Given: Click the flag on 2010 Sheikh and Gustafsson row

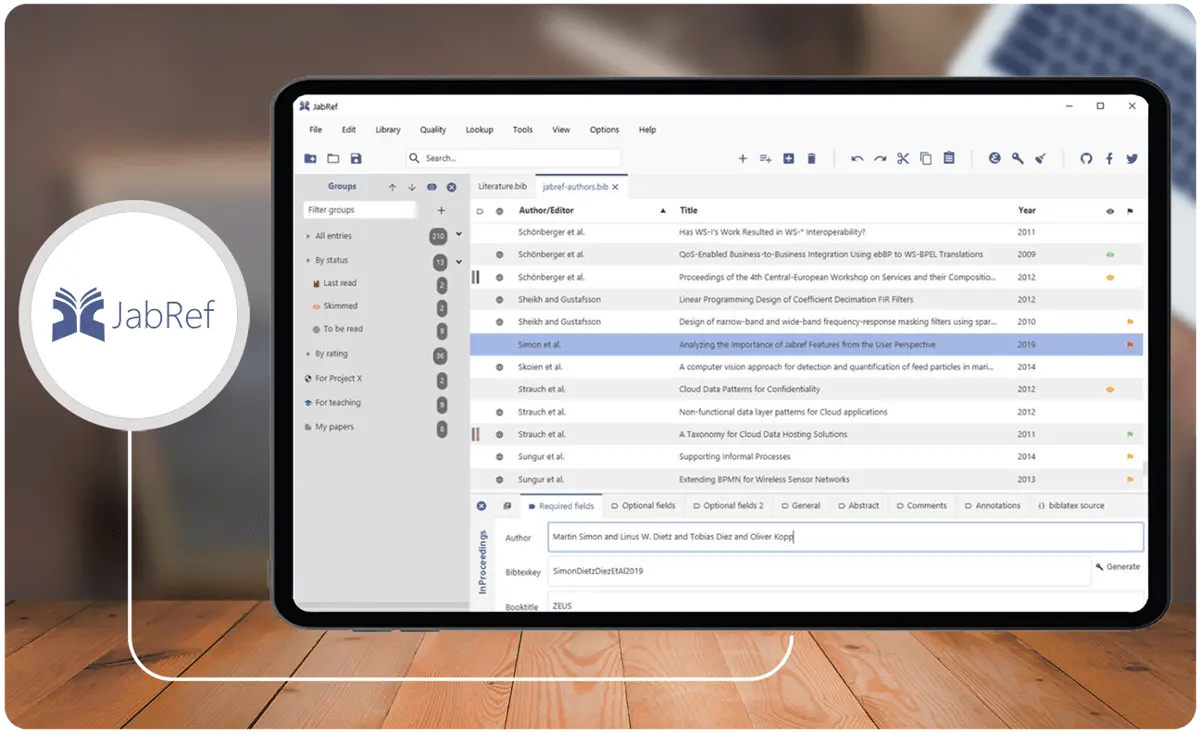Looking at the screenshot, I should pos(1131,322).
